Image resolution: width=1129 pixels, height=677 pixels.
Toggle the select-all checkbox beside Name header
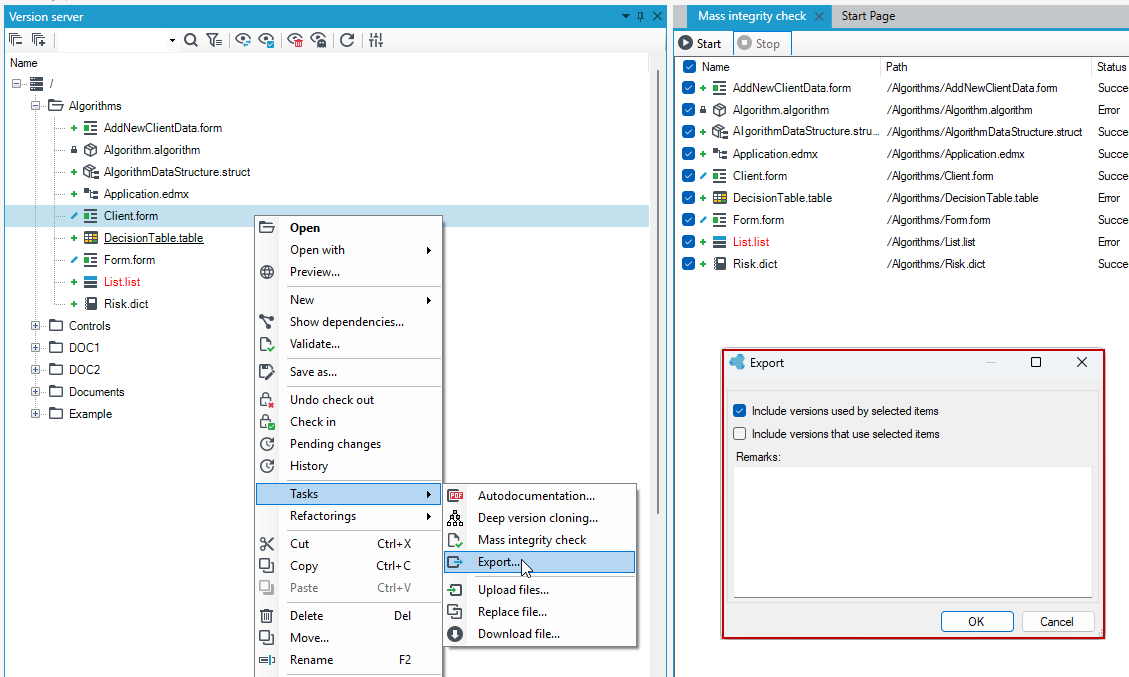pos(689,67)
